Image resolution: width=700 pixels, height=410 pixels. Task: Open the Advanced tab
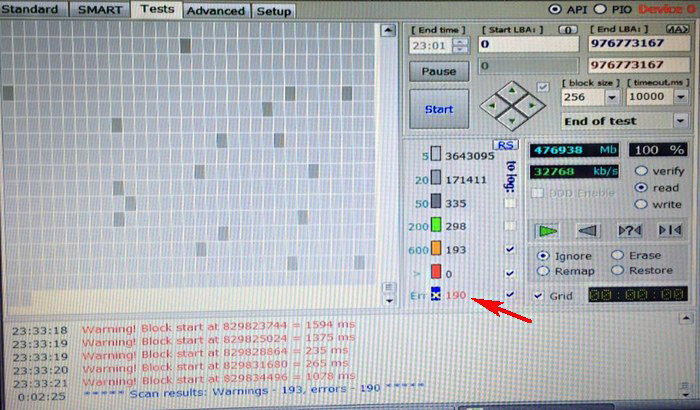point(215,10)
